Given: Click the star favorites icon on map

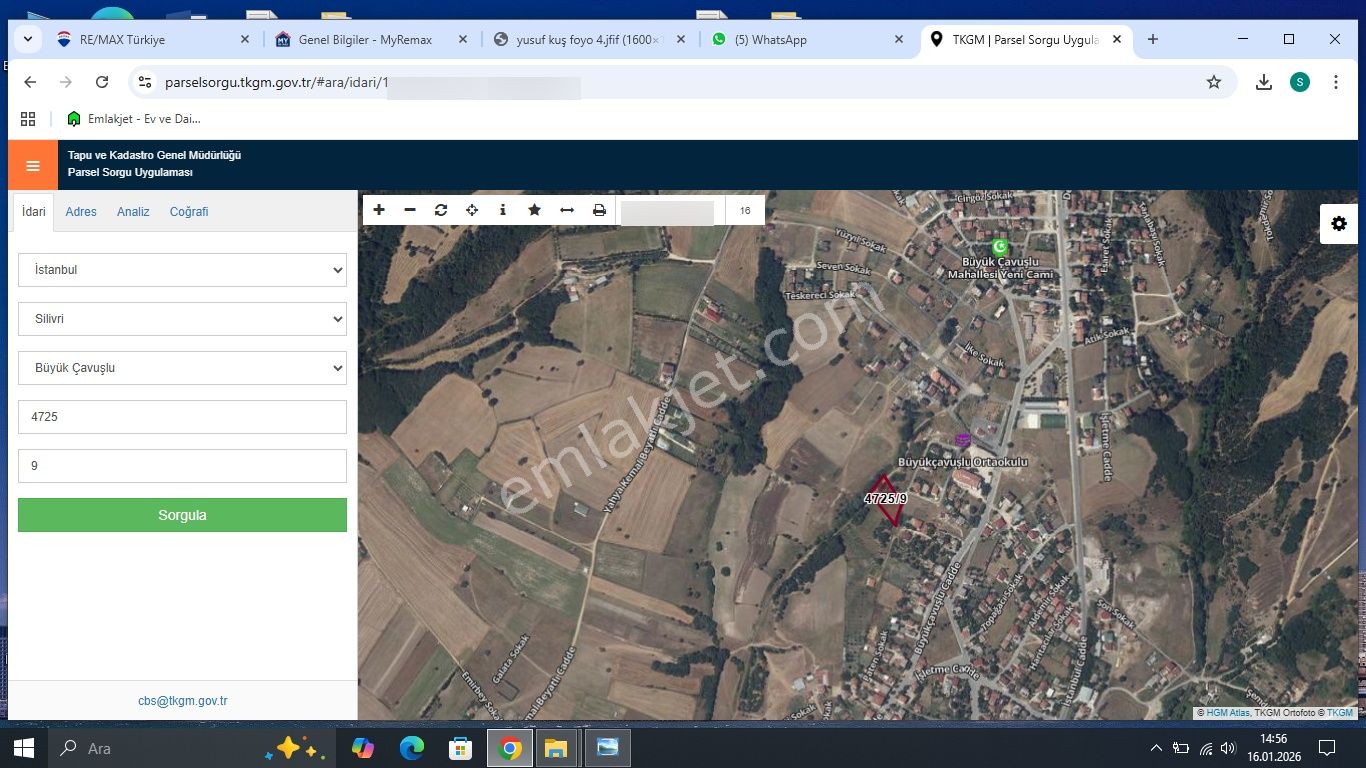Looking at the screenshot, I should point(535,210).
